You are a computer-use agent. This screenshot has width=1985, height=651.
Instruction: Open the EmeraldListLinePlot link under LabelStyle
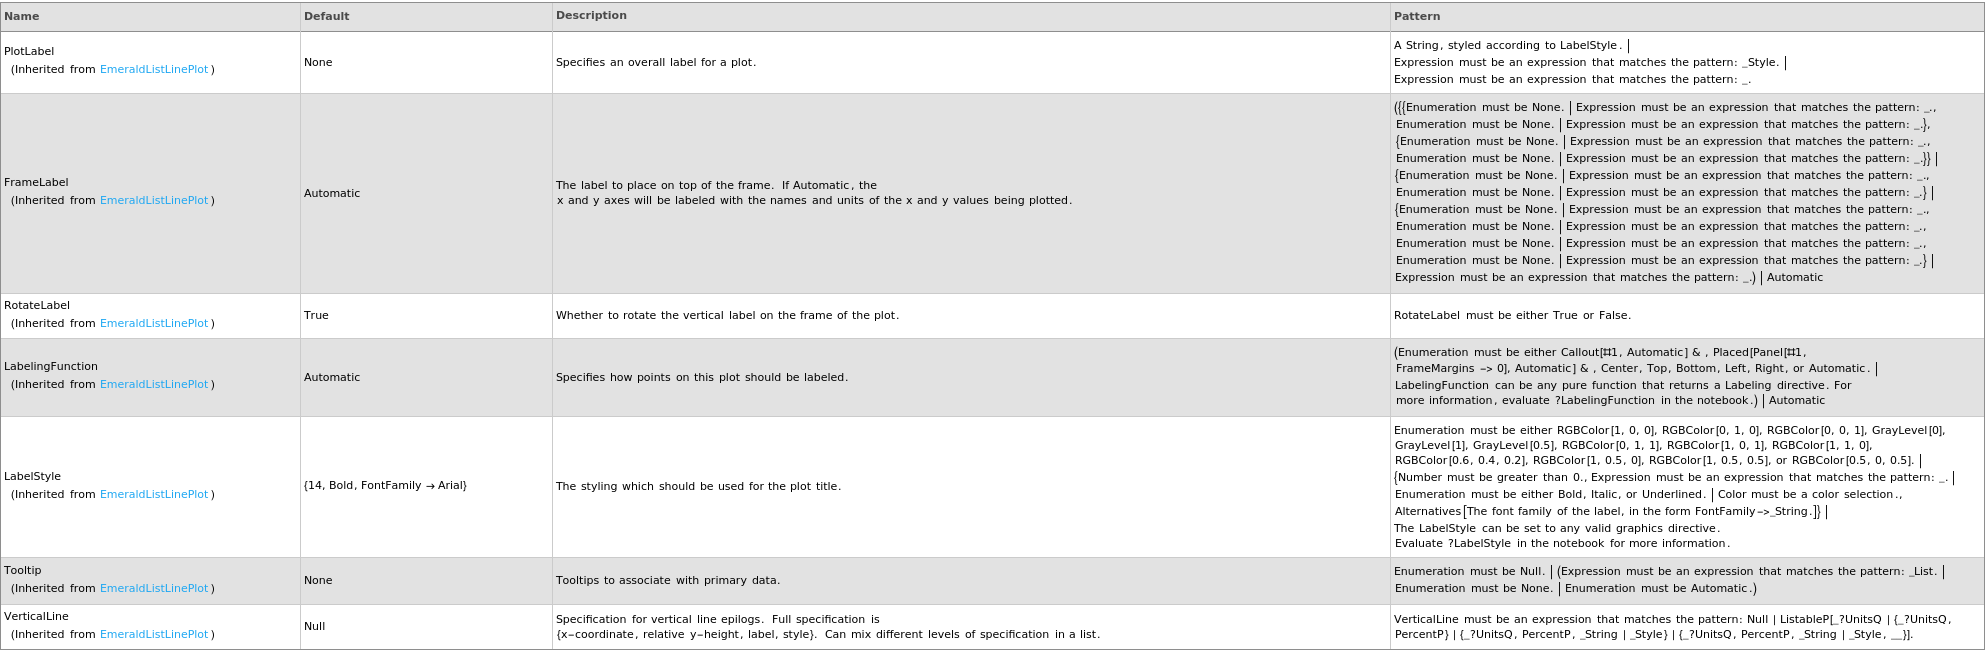(x=154, y=495)
